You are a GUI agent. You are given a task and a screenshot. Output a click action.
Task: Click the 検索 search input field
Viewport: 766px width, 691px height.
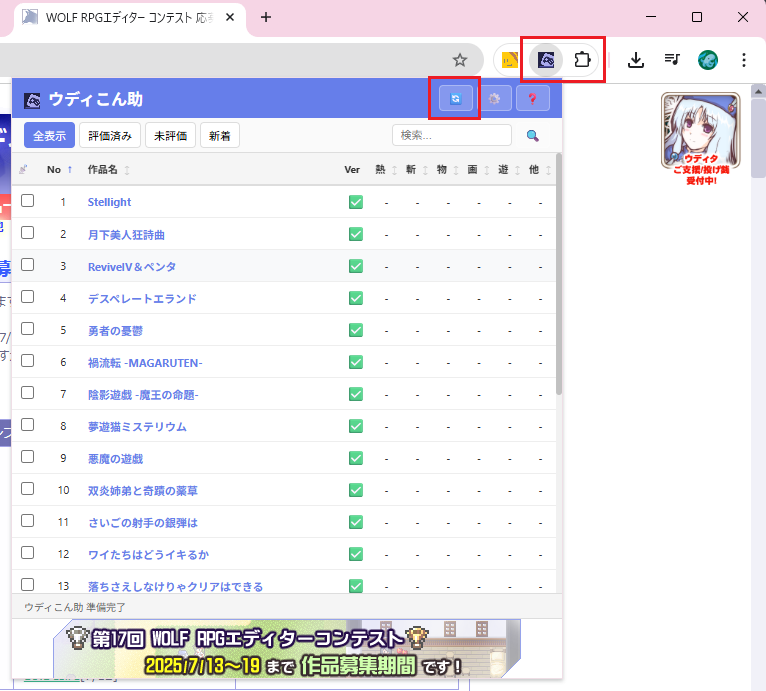coord(452,135)
